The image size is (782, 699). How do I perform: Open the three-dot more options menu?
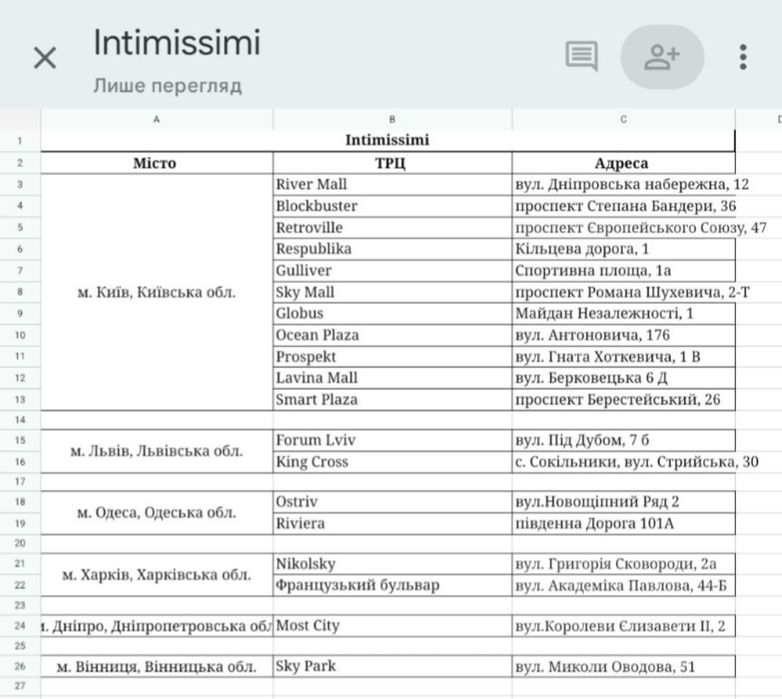pos(743,57)
